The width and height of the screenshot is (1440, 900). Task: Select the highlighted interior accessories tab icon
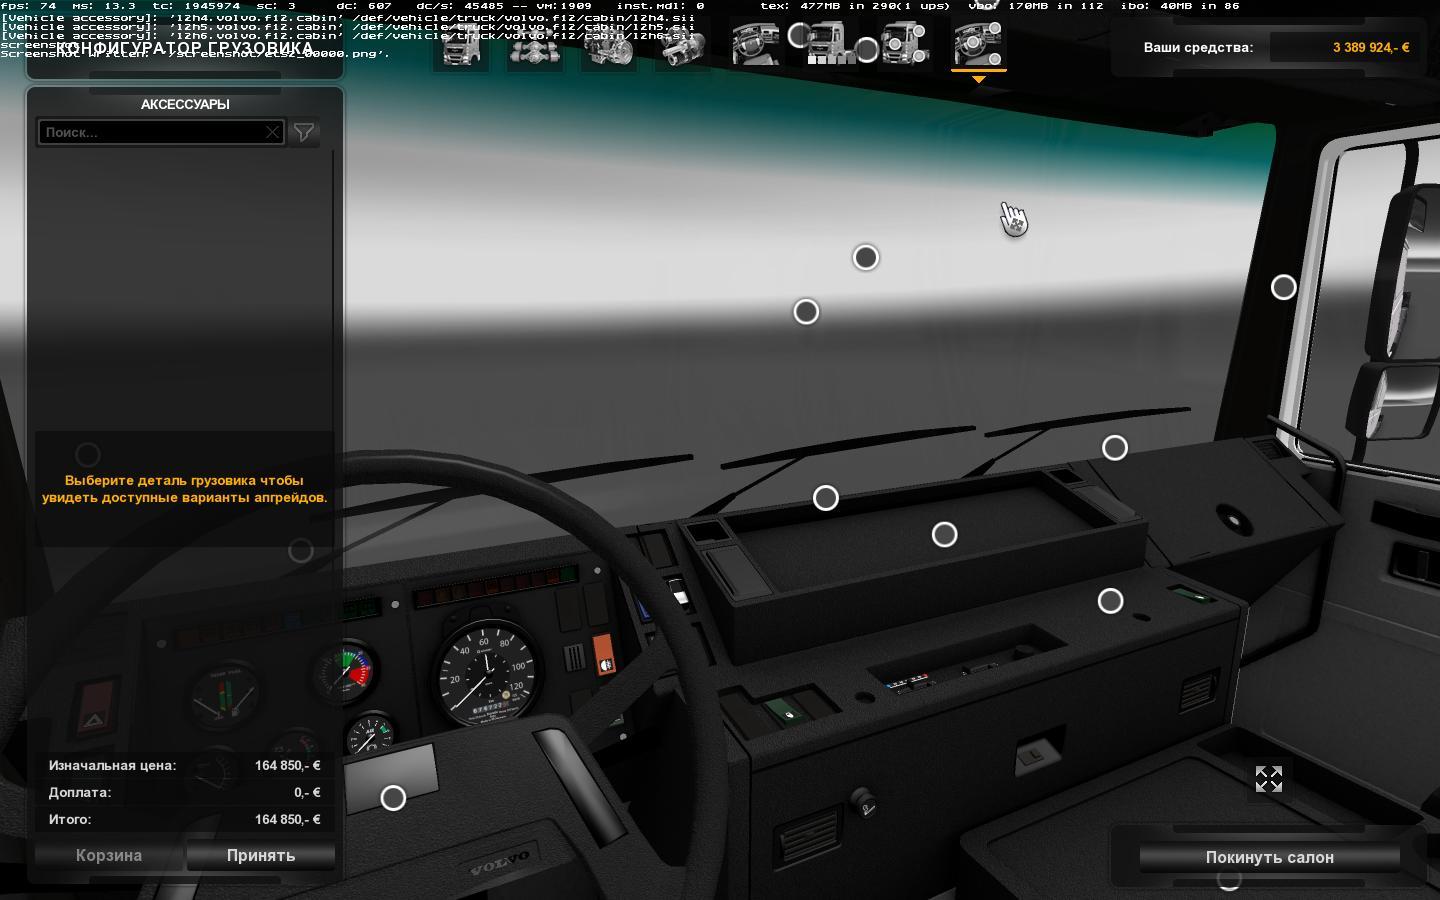978,44
